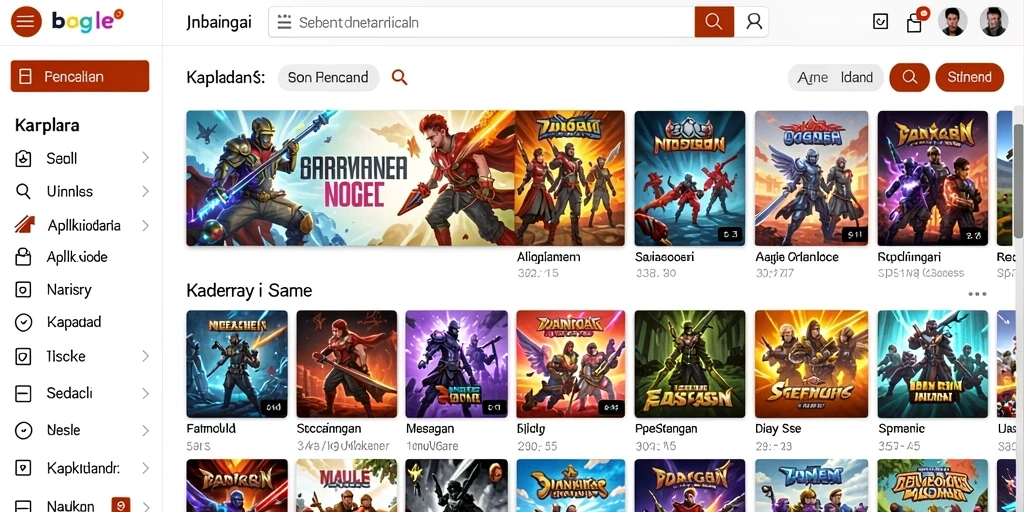Open the three-dots menu for Kaderray i Same

(x=977, y=294)
